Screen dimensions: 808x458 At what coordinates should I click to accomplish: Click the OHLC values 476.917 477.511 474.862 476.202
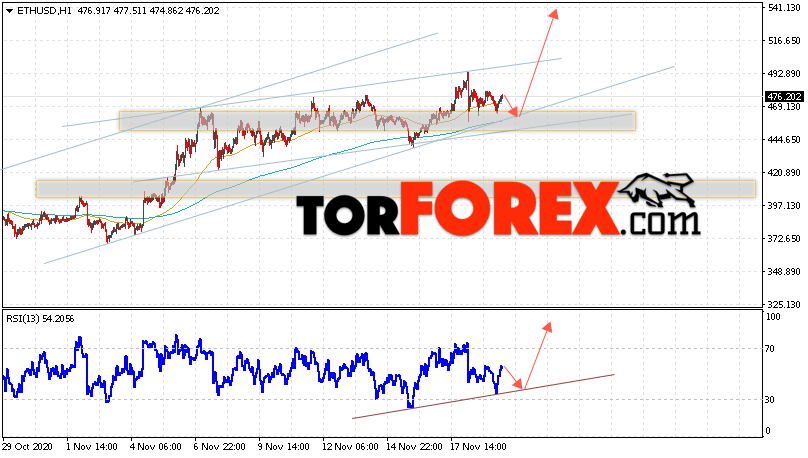click(x=148, y=11)
